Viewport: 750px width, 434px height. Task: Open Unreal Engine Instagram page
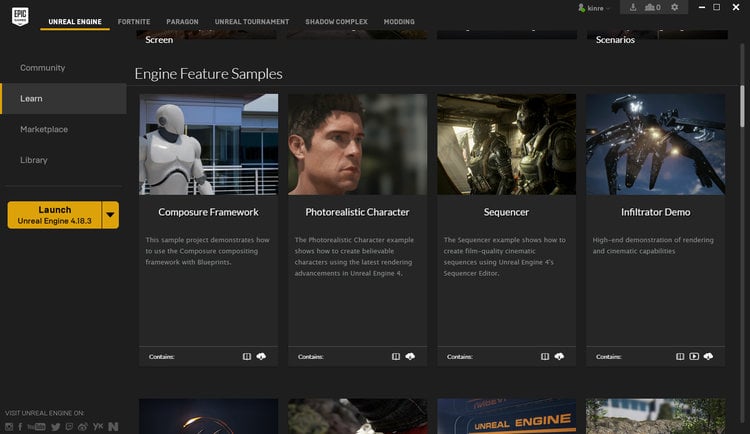9,426
